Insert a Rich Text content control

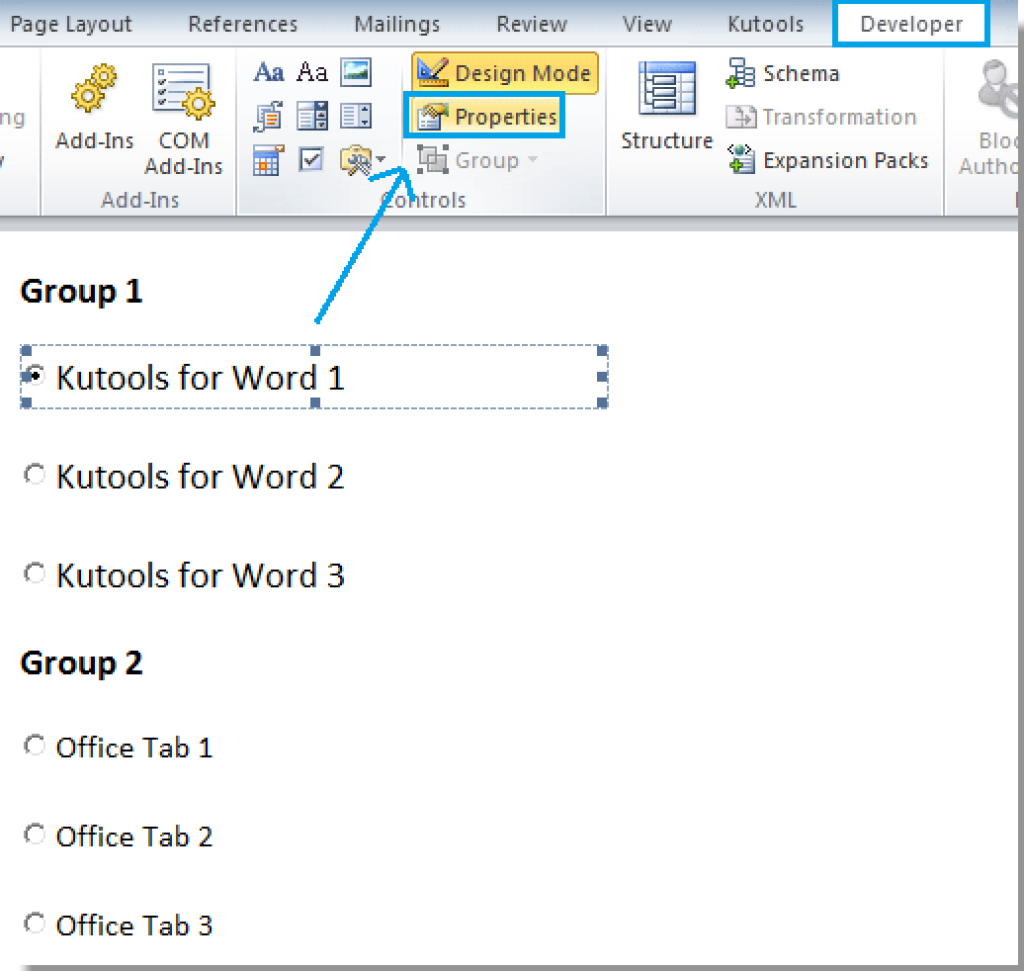pyautogui.click(x=268, y=71)
